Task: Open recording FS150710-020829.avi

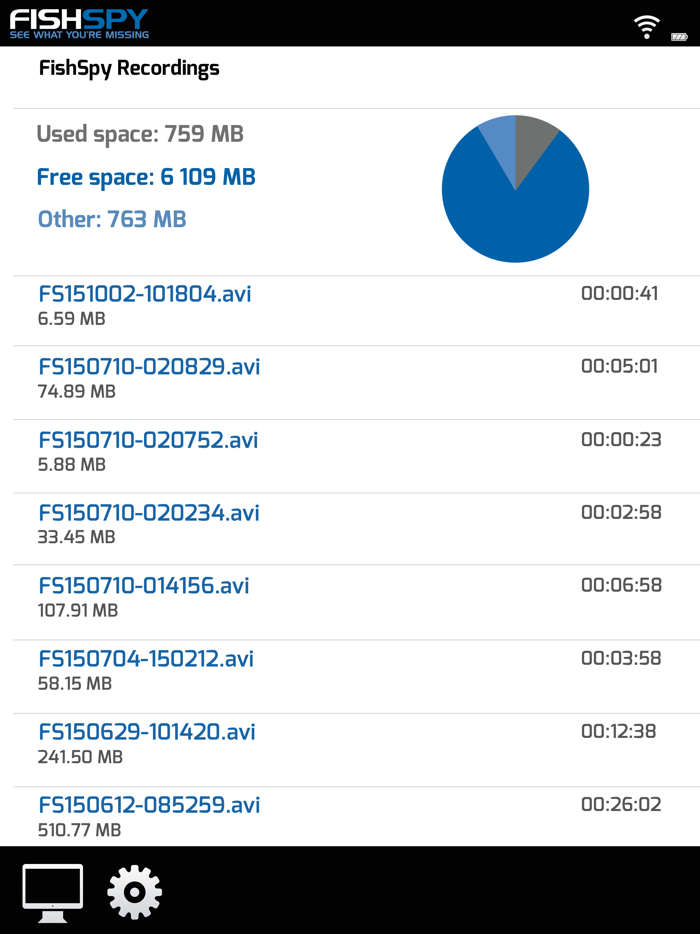Action: point(356,383)
